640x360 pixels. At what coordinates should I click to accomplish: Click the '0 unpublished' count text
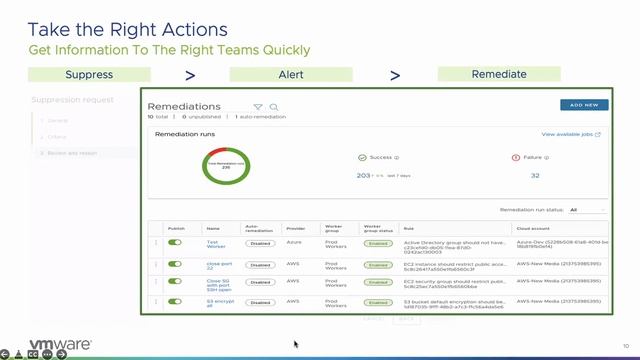point(201,117)
